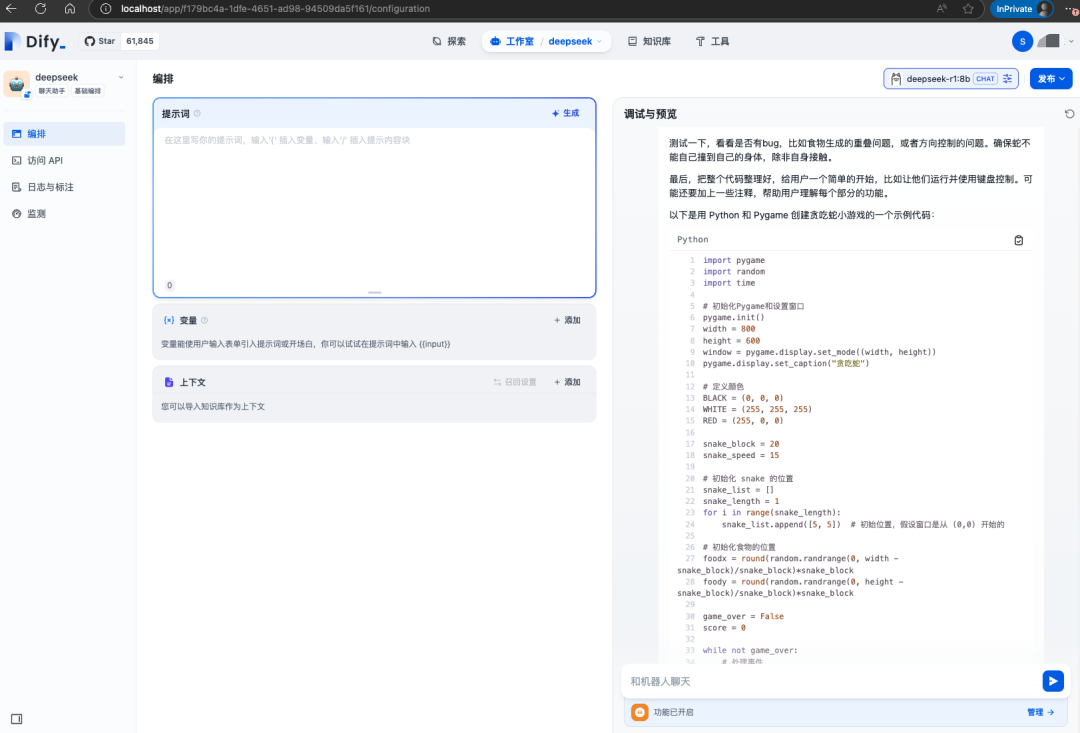The image size is (1080, 733).
Task: Click the orange 功能已开启 feature icon
Action: pyautogui.click(x=640, y=712)
